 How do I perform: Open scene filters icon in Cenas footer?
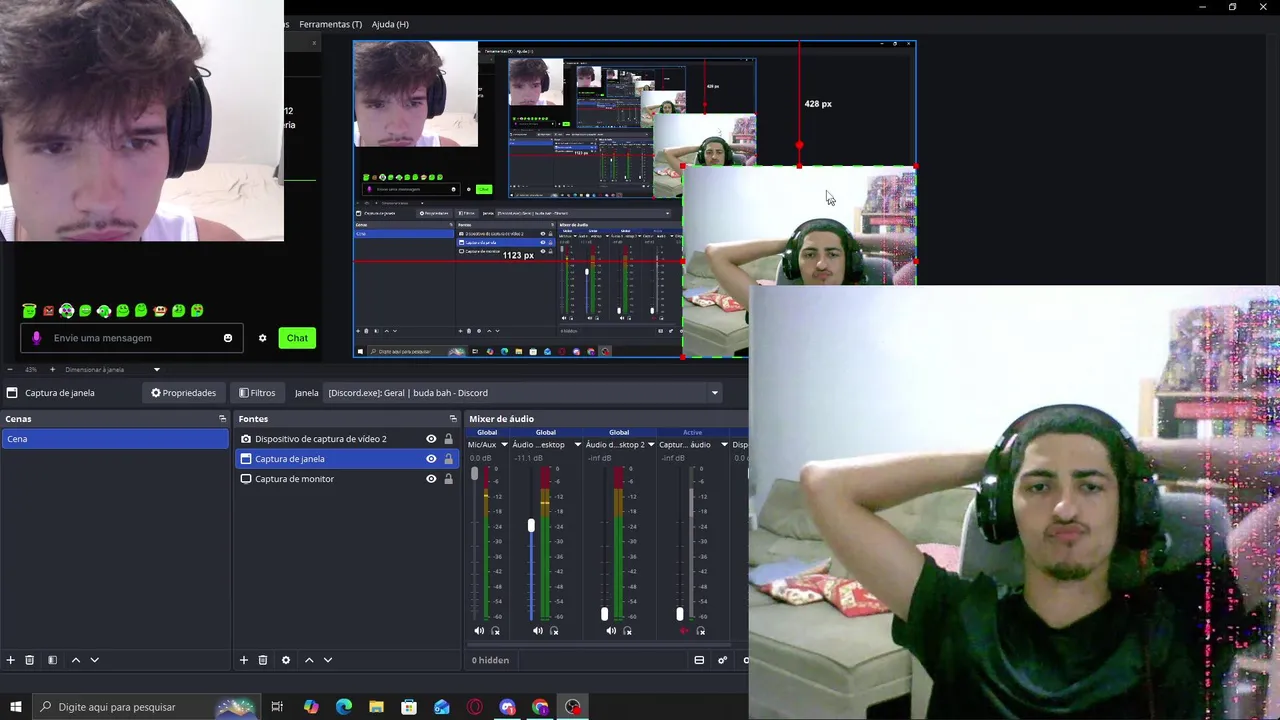click(52, 660)
